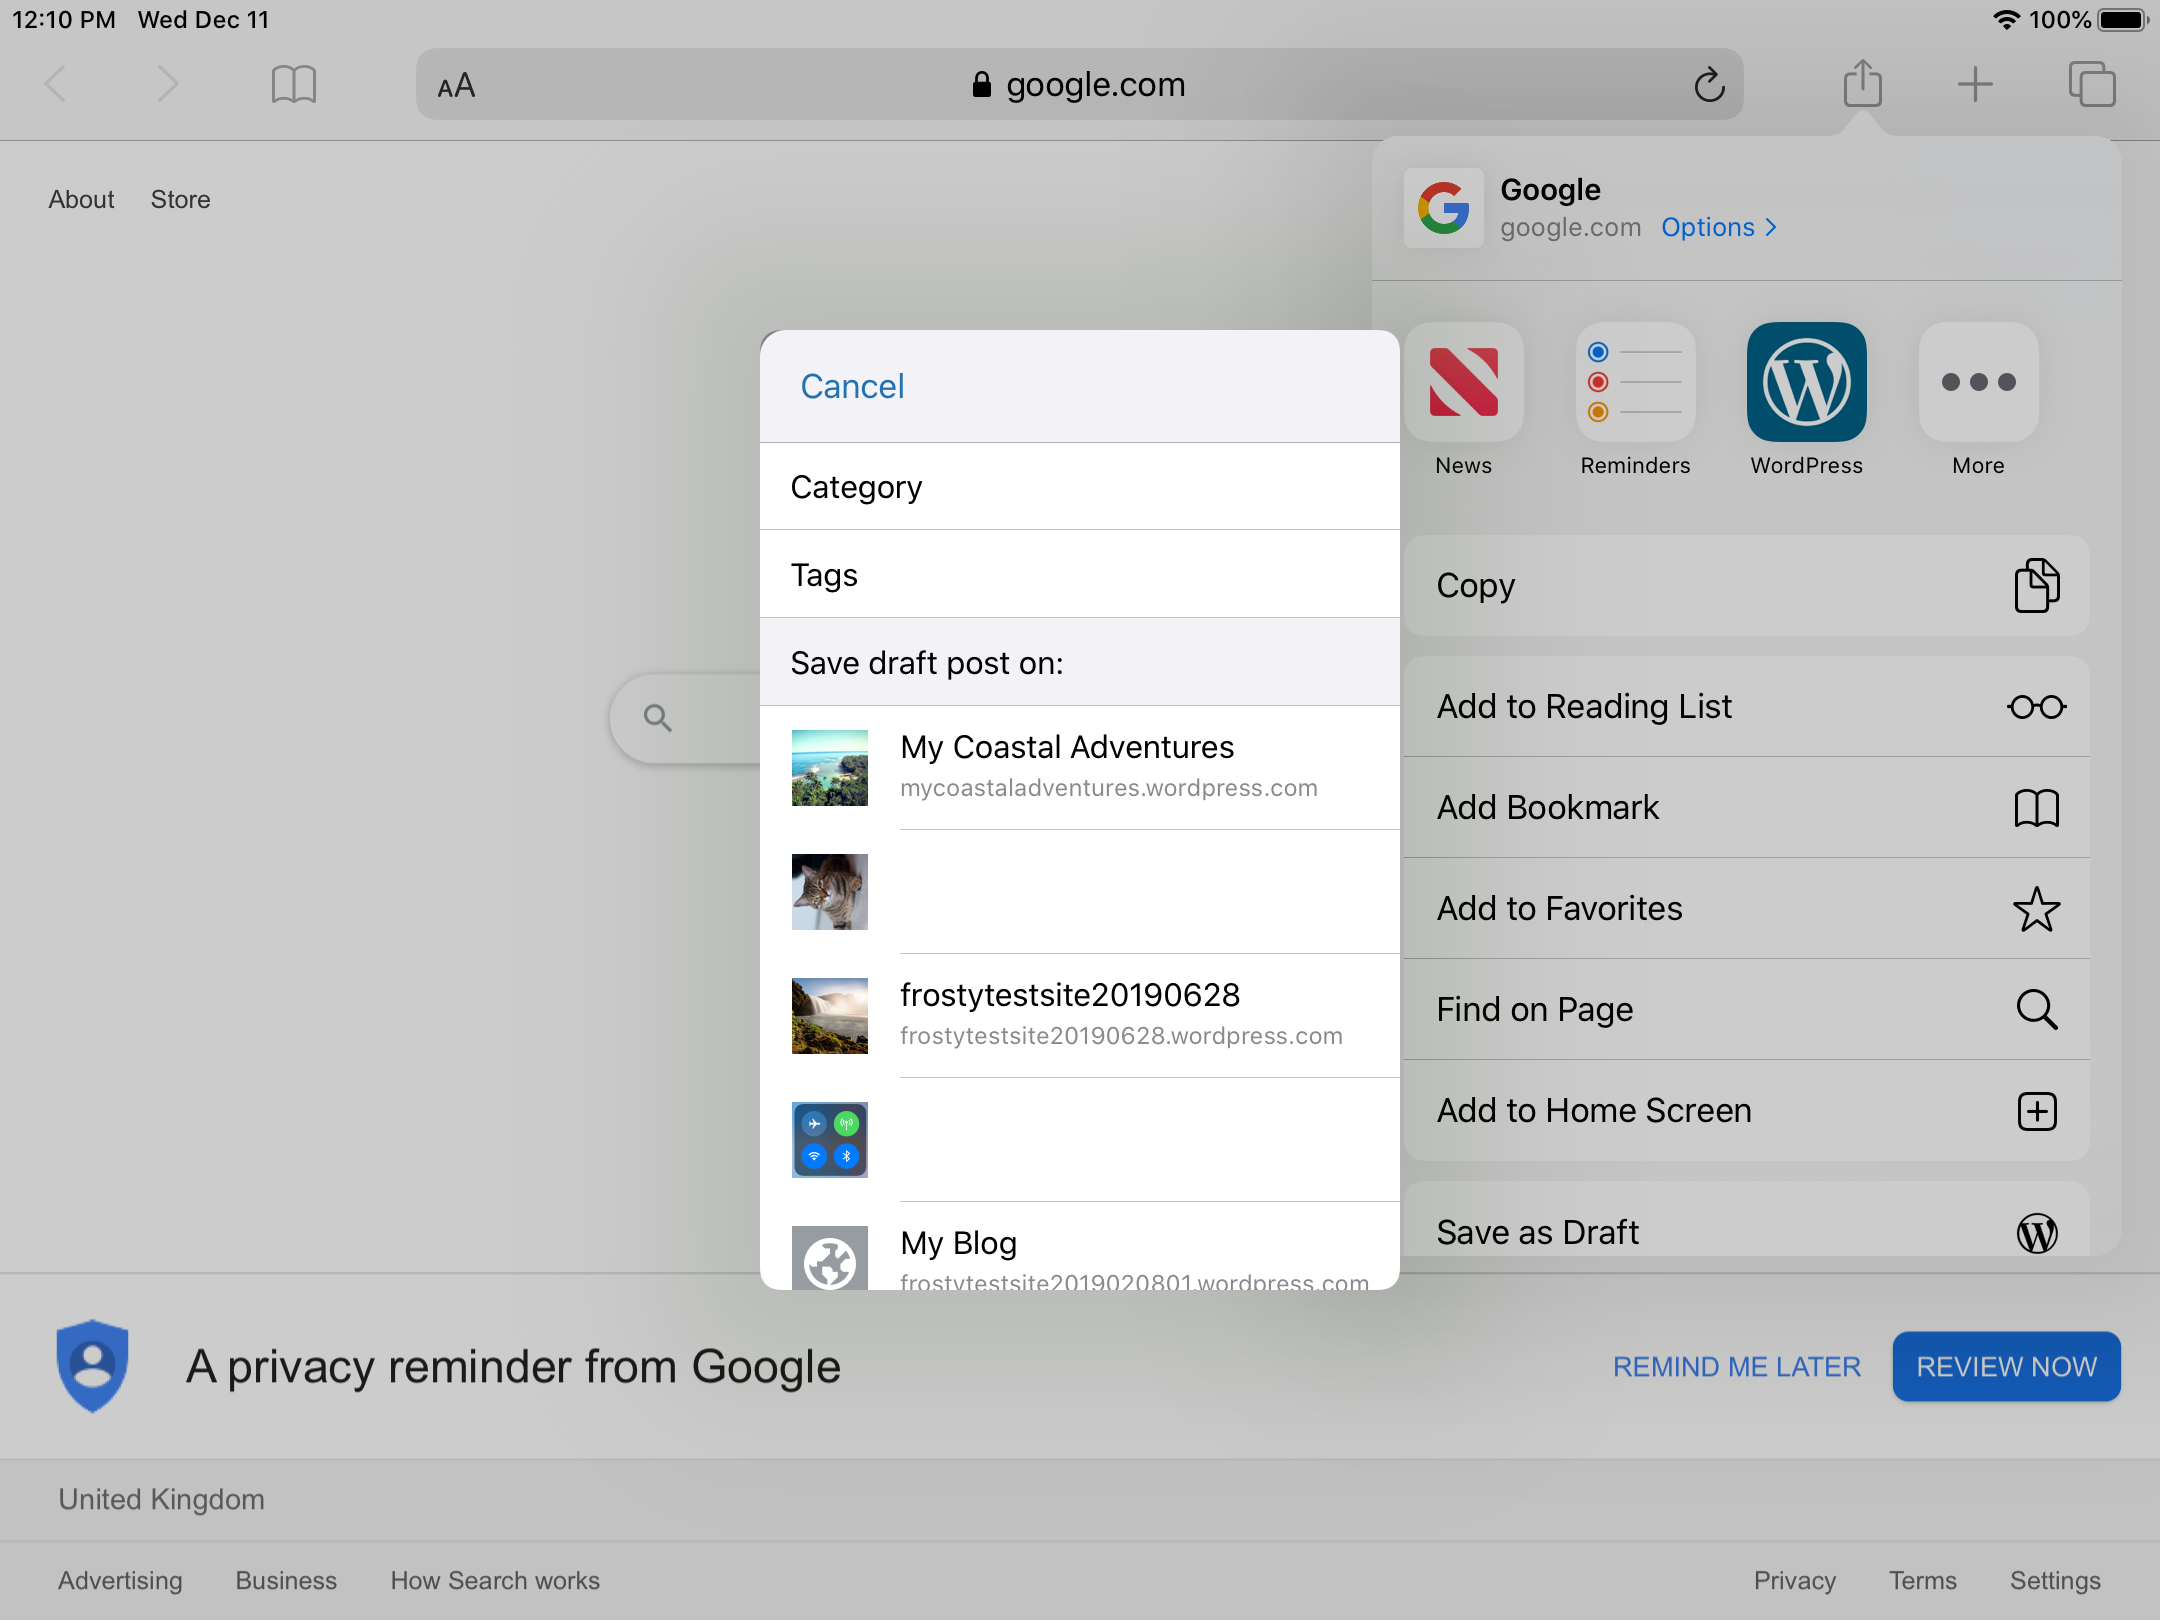Tap the Google search magnifier icon
Screen dimensions: 2160x1620
point(657,717)
